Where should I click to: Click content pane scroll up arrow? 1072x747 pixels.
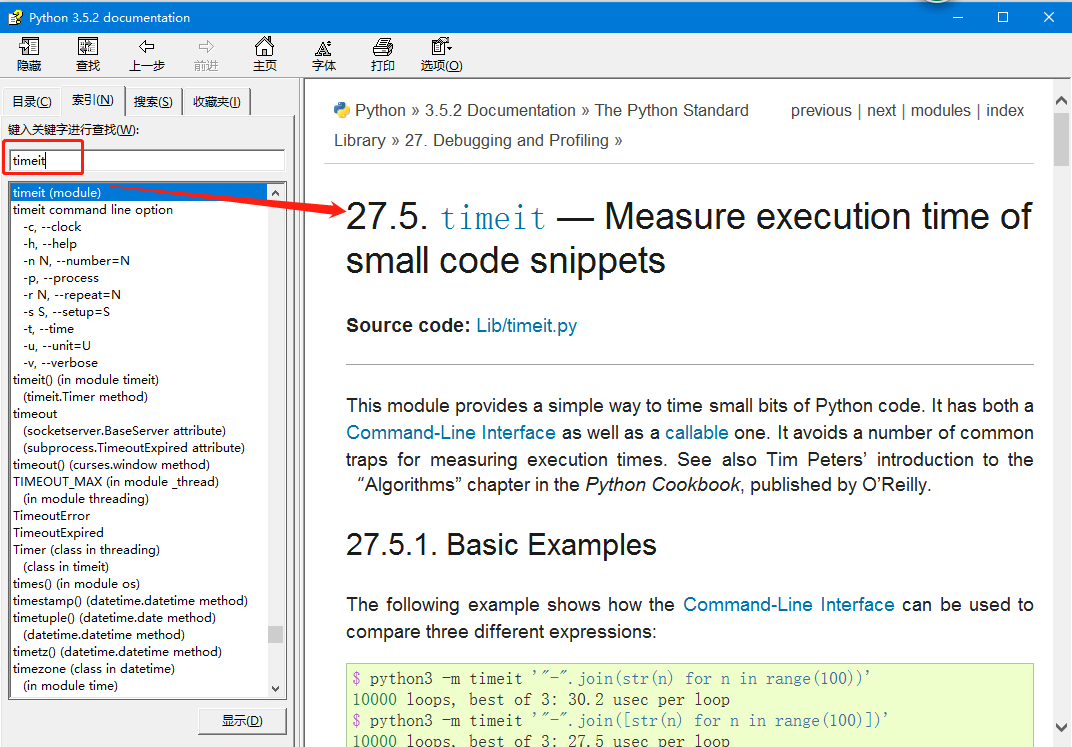pyautogui.click(x=1061, y=100)
